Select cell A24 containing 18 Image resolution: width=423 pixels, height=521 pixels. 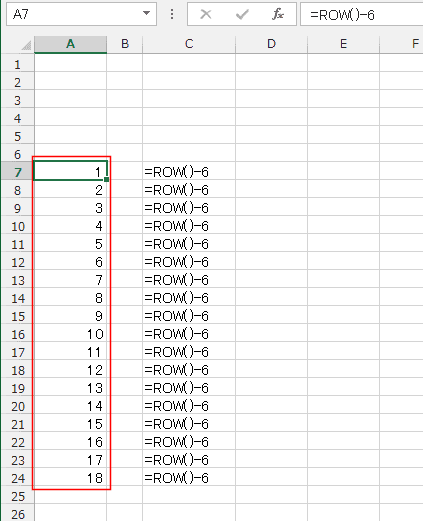click(x=70, y=478)
